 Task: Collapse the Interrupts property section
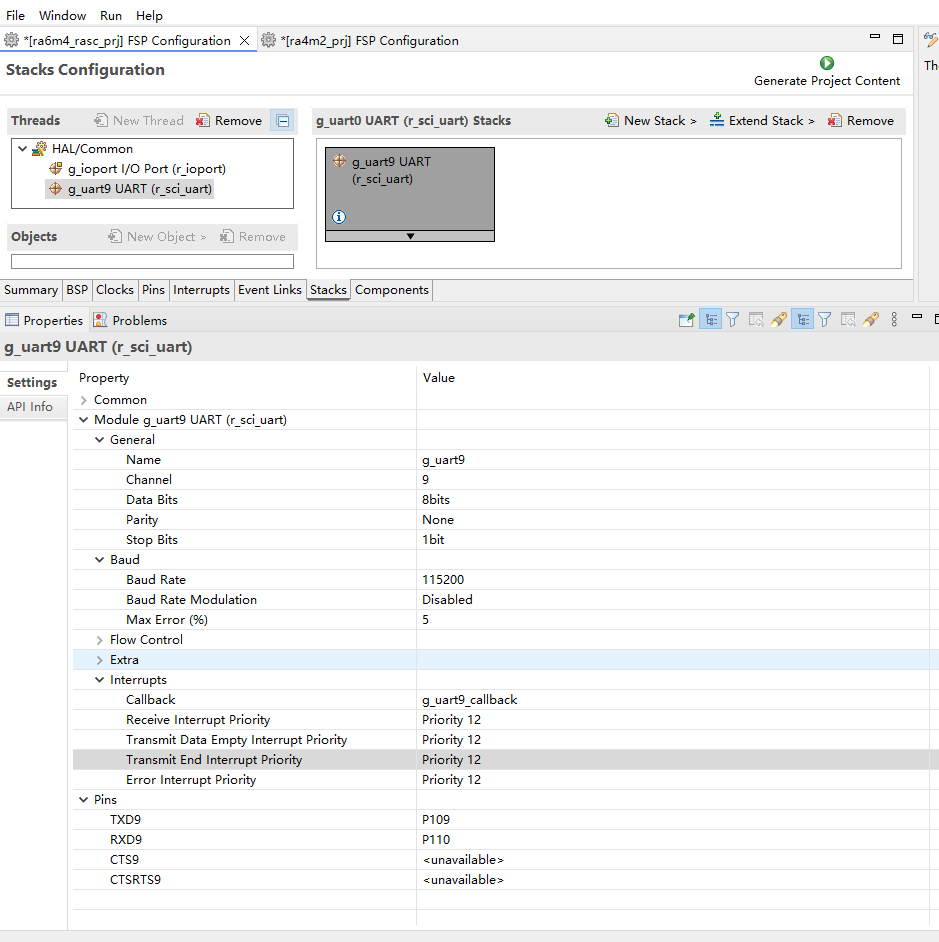(100, 680)
